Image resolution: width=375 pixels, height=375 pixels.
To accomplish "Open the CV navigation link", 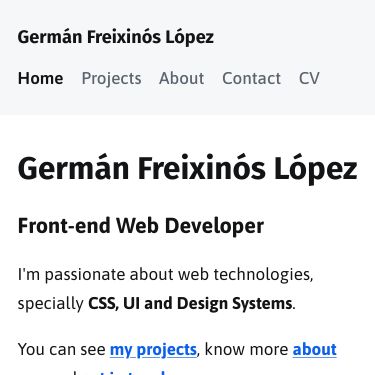I will pyautogui.click(x=309, y=79).
